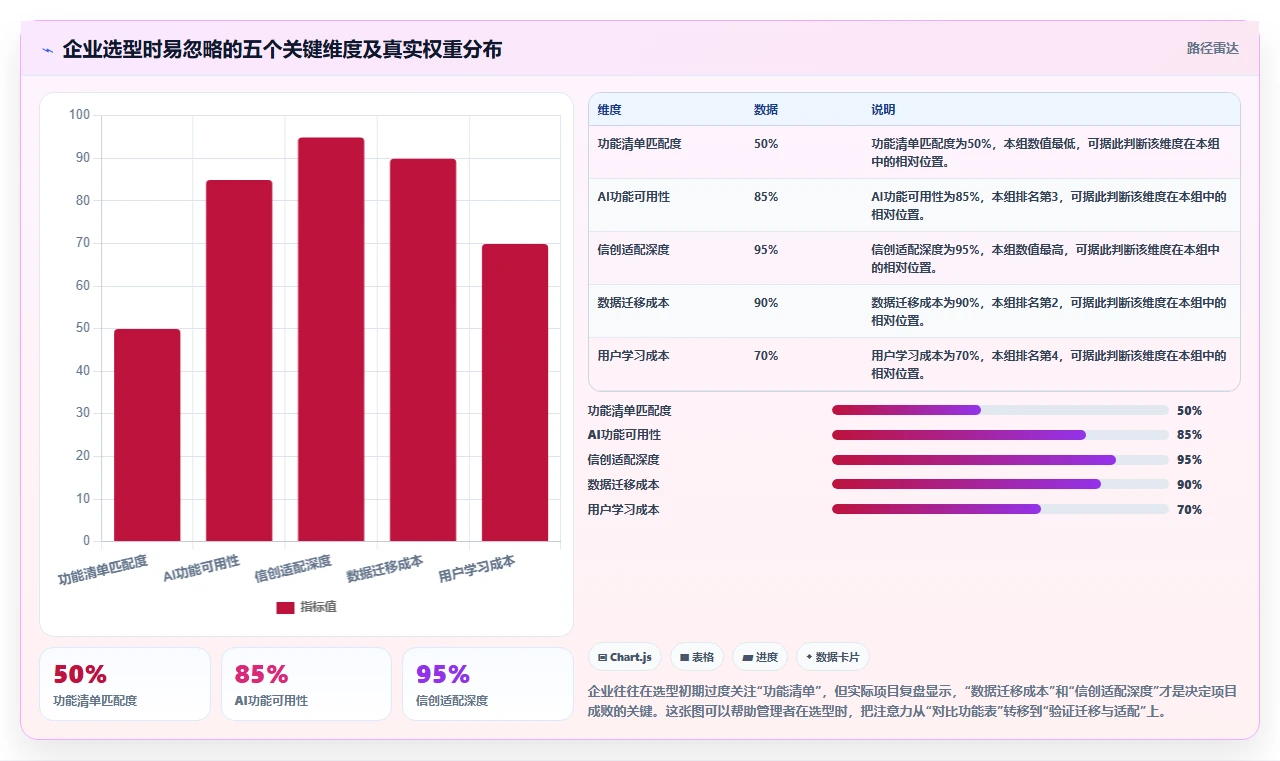Click the 路径雷达 label in the header
The width and height of the screenshot is (1280, 761).
[1212, 48]
